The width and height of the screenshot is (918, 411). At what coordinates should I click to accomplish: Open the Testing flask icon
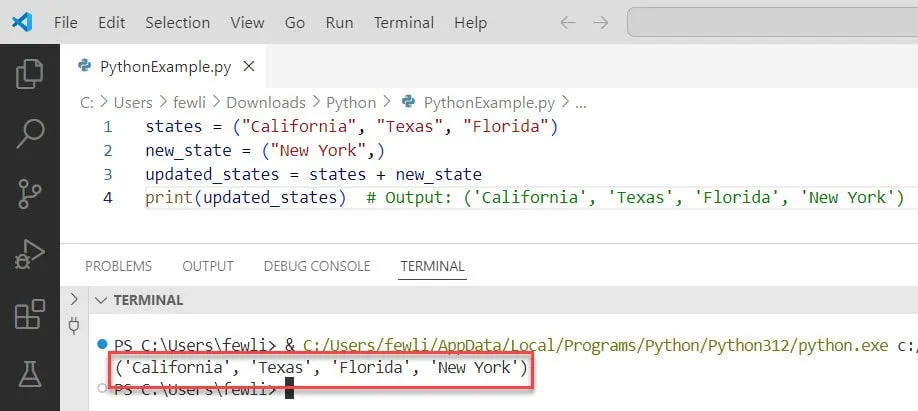[30, 376]
